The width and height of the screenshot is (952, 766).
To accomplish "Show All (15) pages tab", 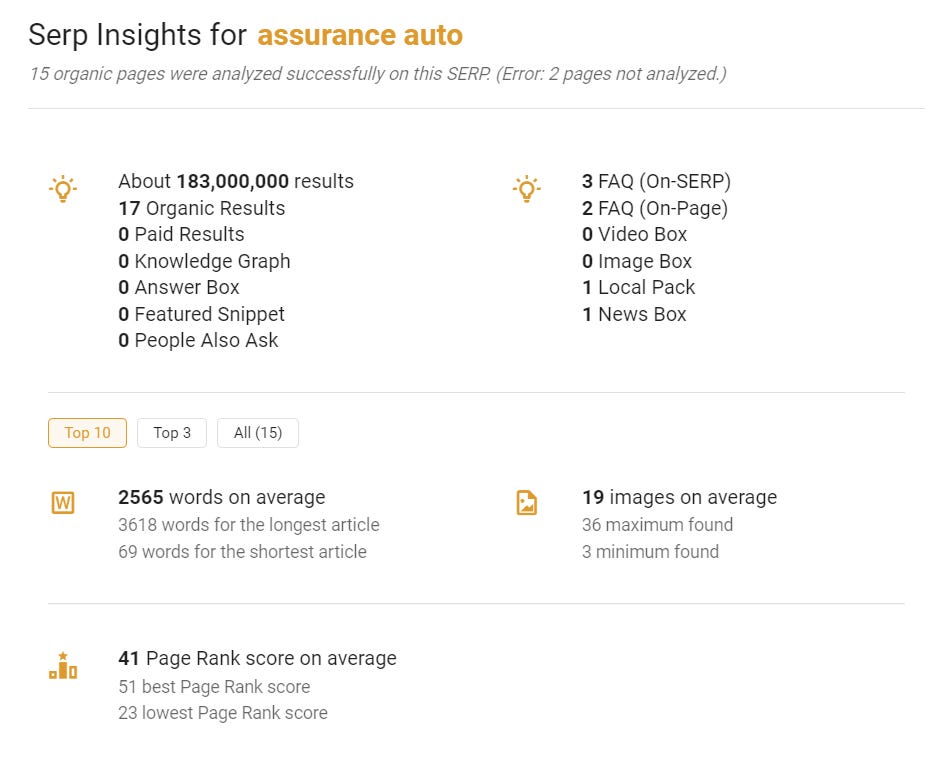I will tap(258, 433).
